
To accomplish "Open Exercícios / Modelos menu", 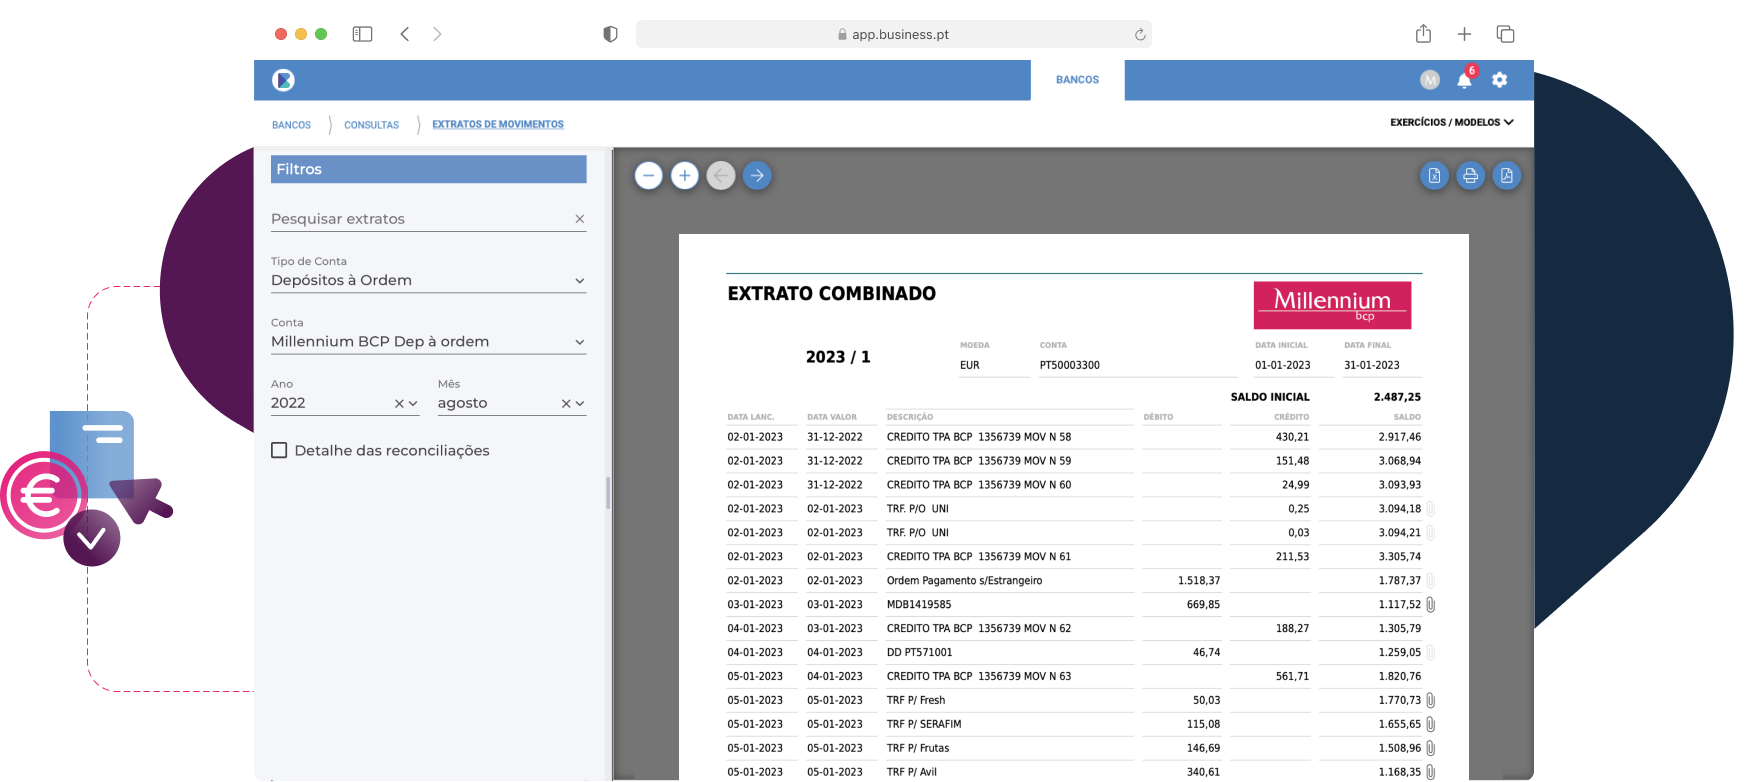I will pyautogui.click(x=1451, y=122).
